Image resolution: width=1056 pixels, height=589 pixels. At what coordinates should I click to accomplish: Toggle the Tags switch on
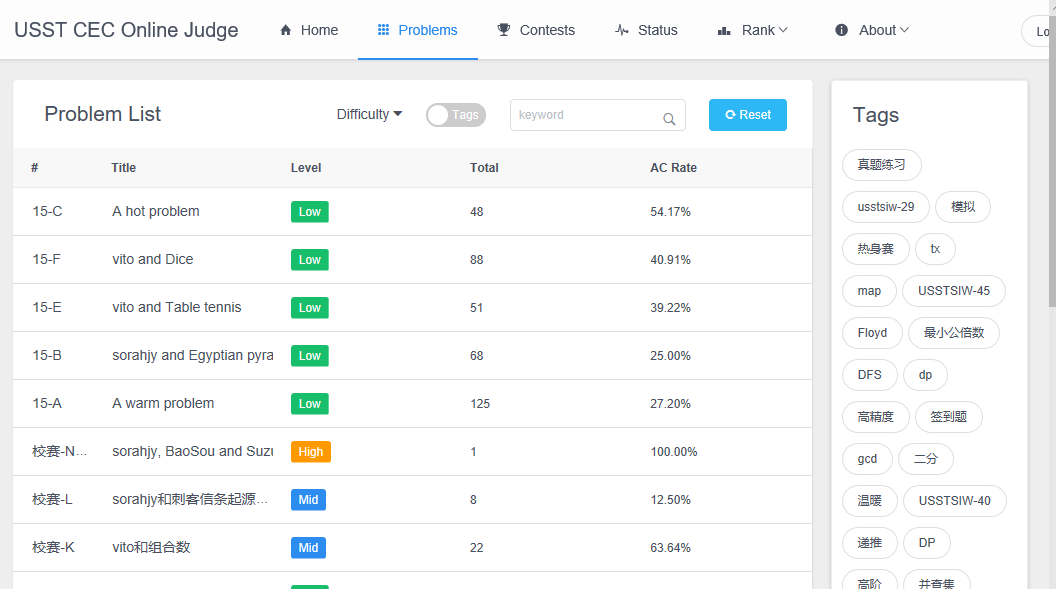[x=455, y=115]
